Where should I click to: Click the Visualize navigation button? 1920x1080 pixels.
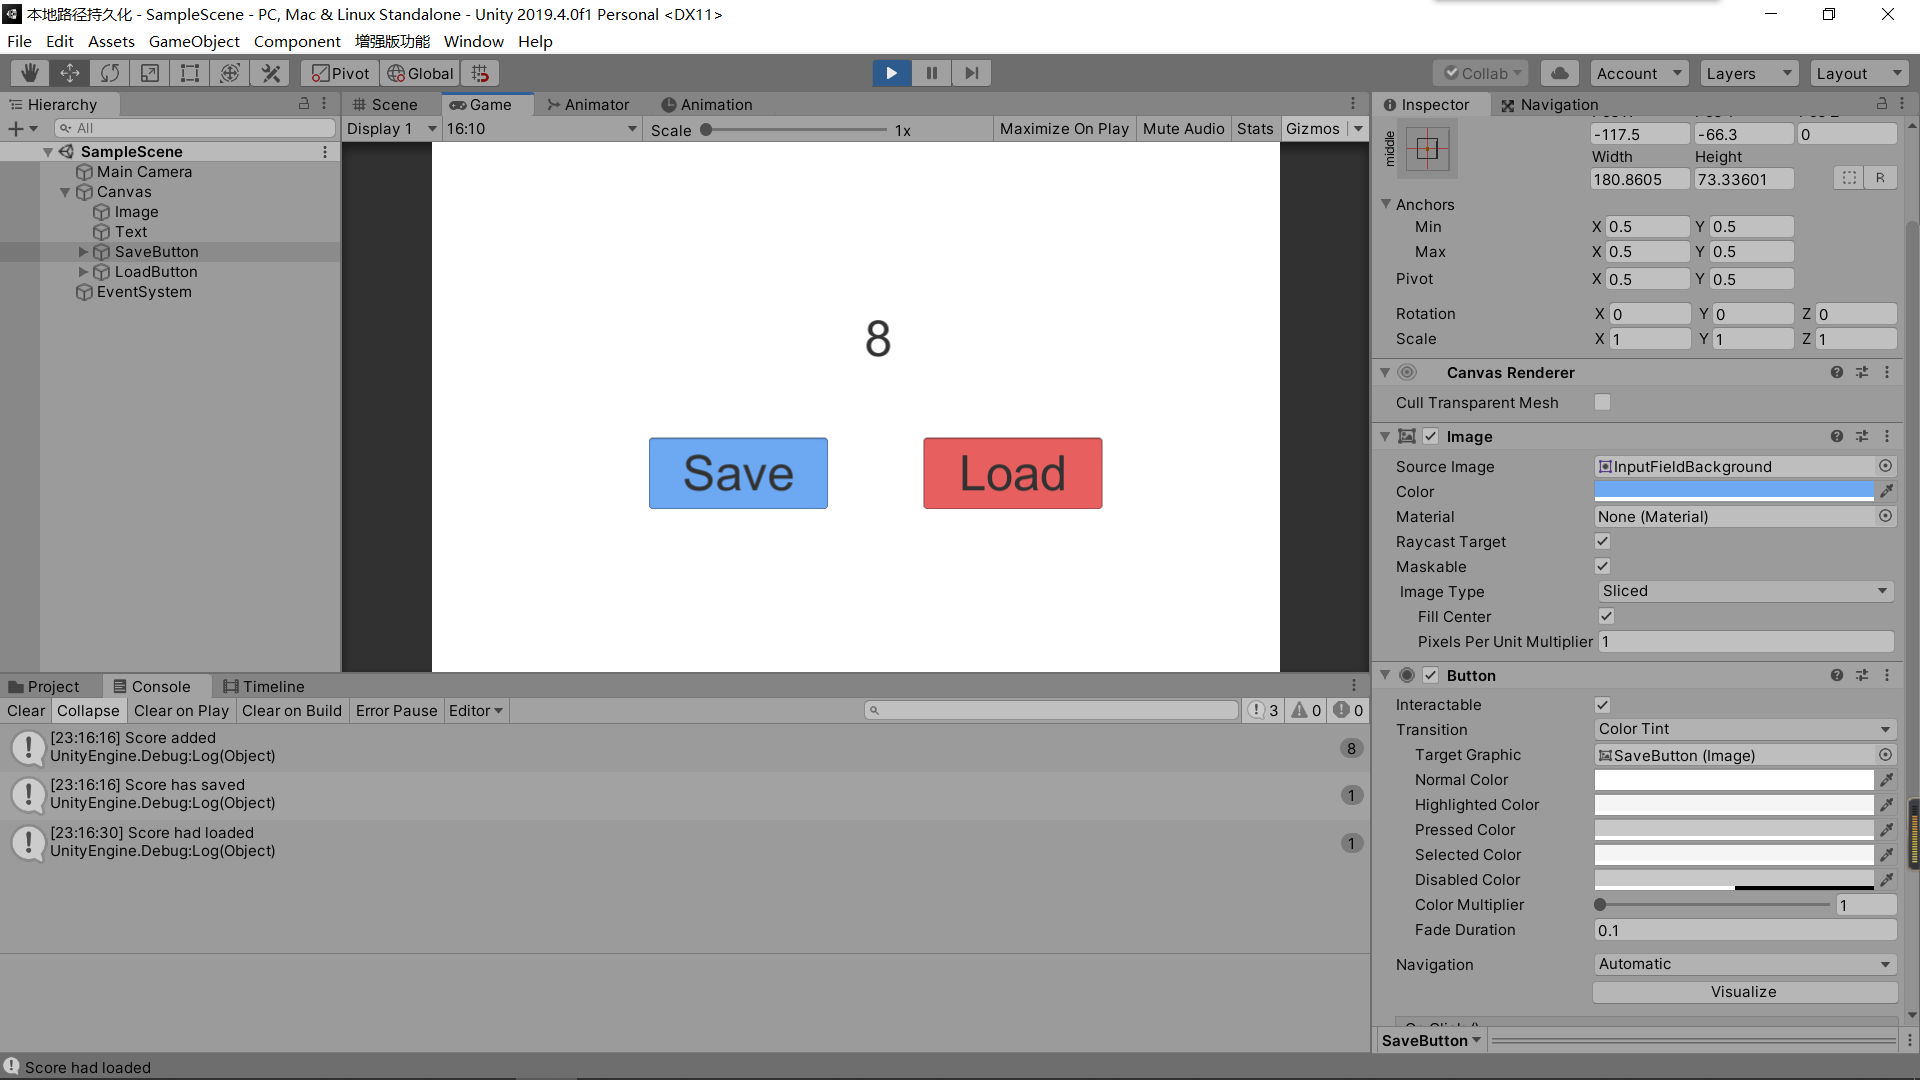pyautogui.click(x=1743, y=991)
